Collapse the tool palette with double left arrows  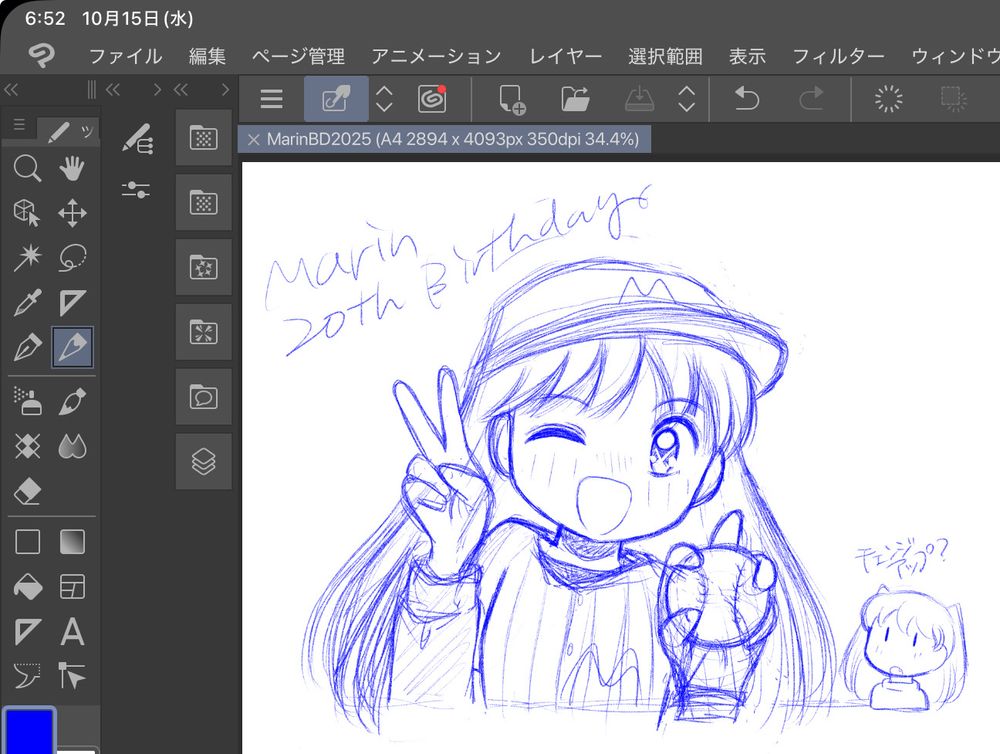11,90
